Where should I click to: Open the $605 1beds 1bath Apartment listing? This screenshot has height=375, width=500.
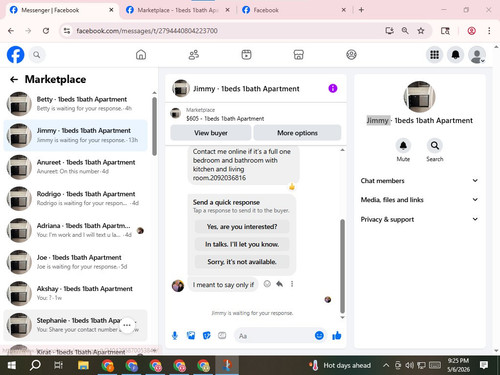[225, 119]
